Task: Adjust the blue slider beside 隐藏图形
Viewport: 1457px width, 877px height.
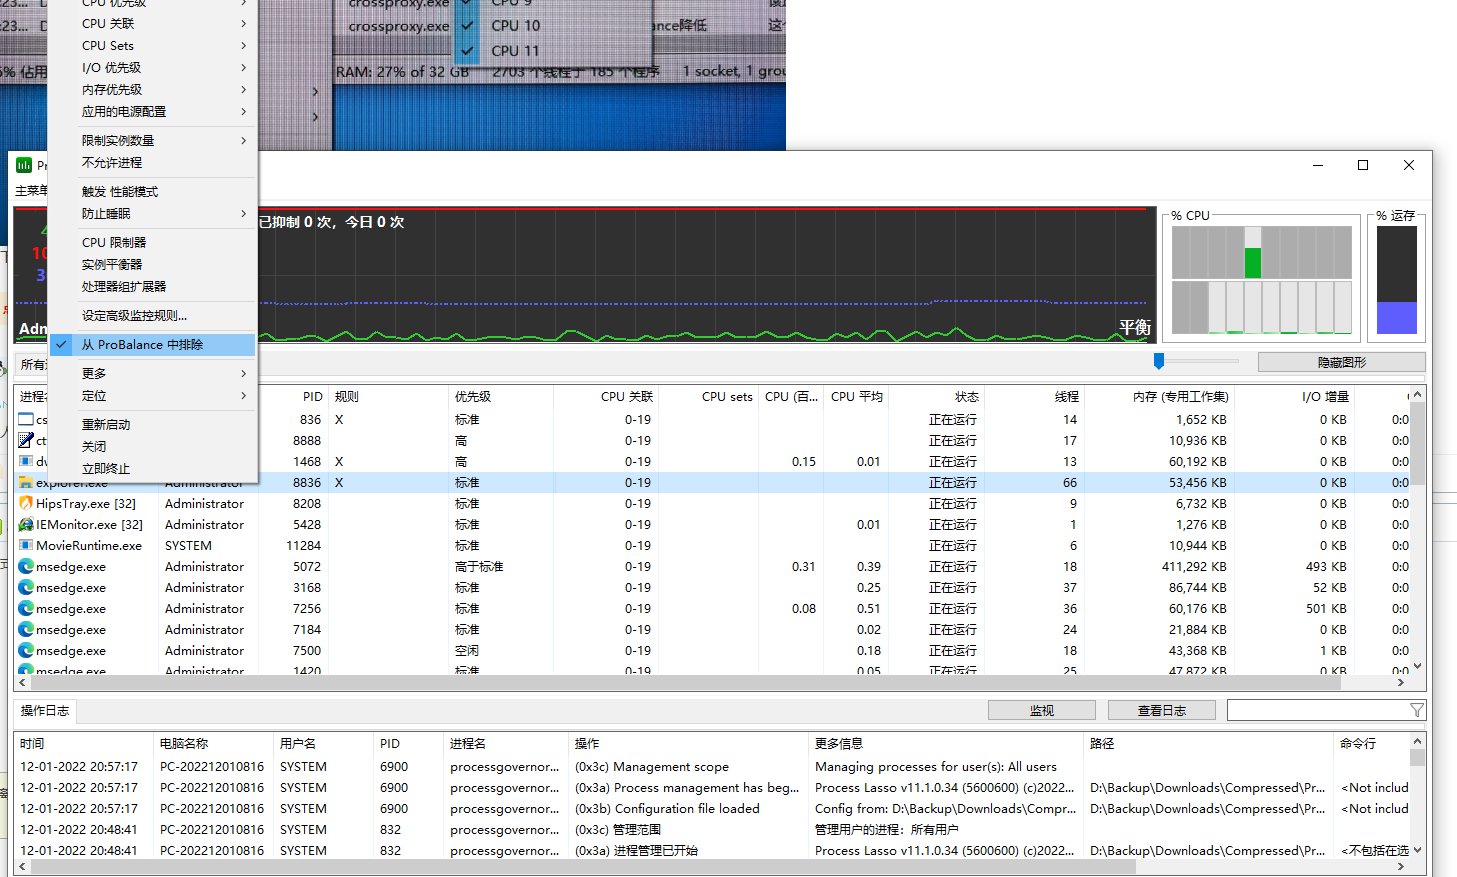Action: click(x=1158, y=361)
